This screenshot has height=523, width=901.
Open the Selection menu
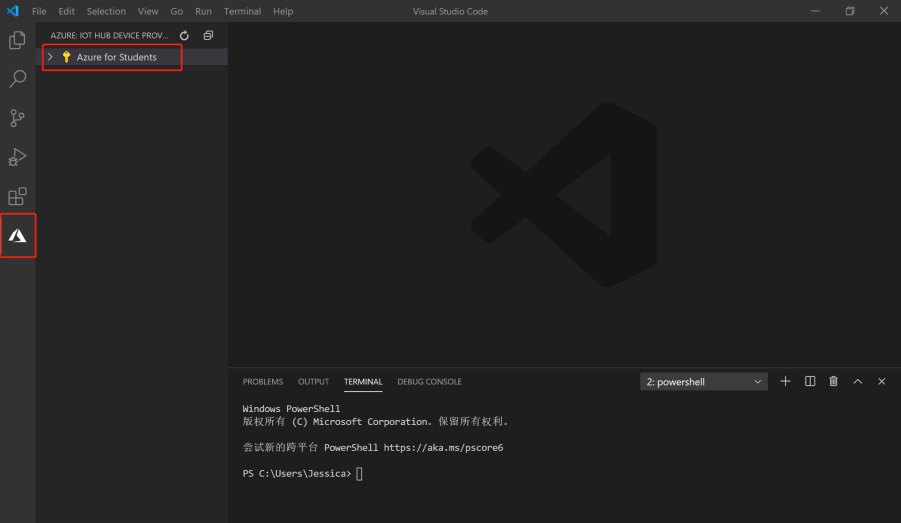[x=106, y=11]
